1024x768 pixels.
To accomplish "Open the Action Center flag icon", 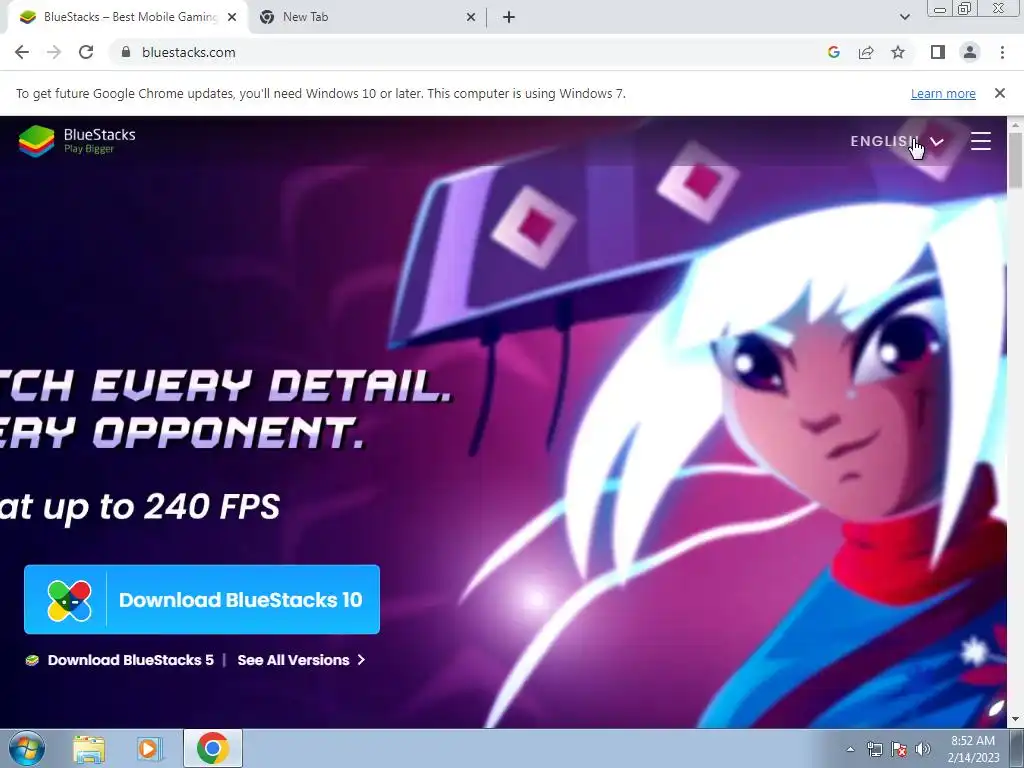I will point(899,749).
